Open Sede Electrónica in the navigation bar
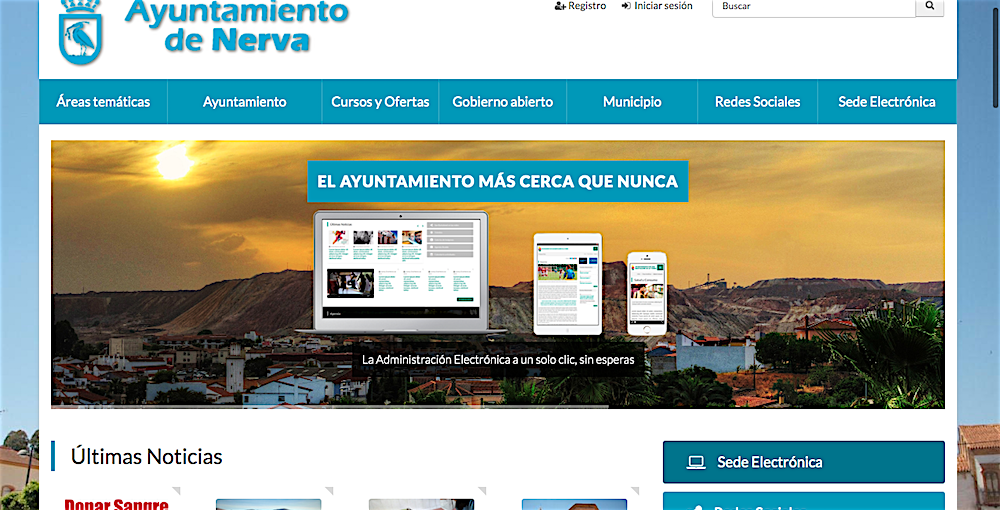The image size is (1000, 510). pyautogui.click(x=886, y=101)
